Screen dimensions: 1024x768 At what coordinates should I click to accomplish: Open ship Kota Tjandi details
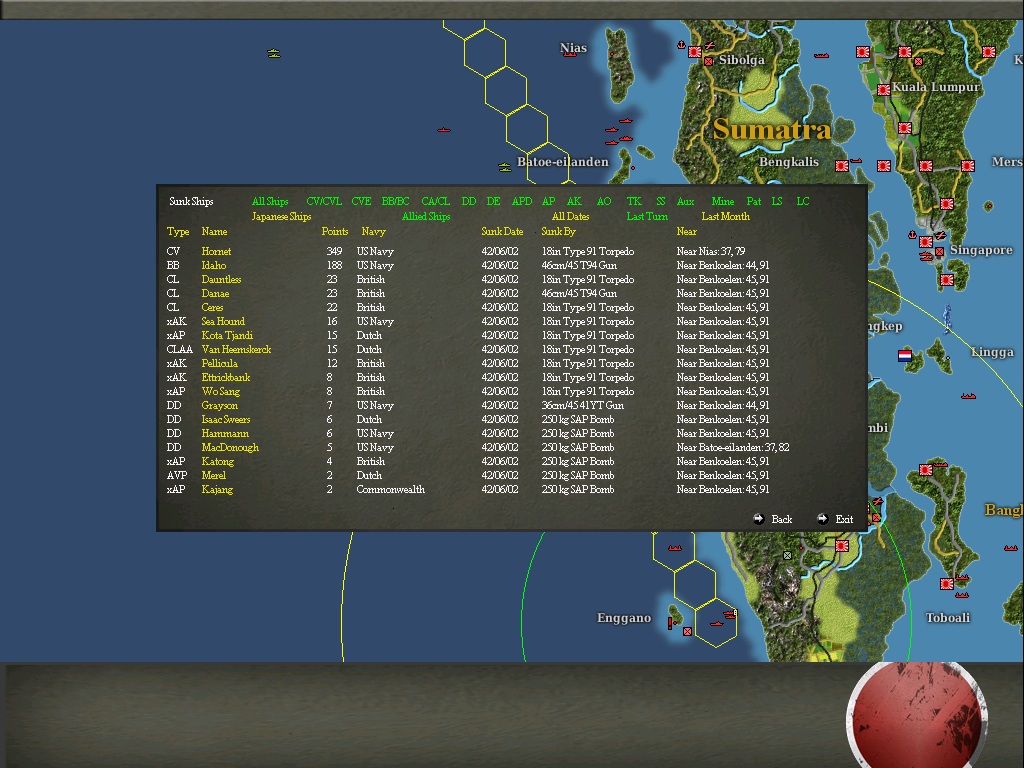(227, 335)
